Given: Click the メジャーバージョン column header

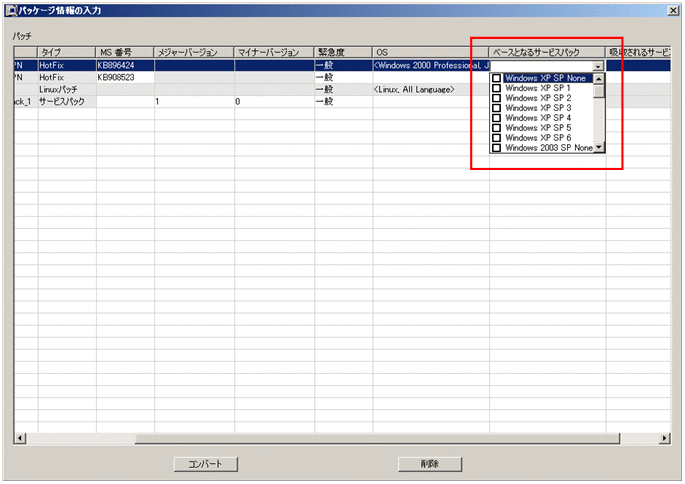Looking at the screenshot, I should click(194, 52).
